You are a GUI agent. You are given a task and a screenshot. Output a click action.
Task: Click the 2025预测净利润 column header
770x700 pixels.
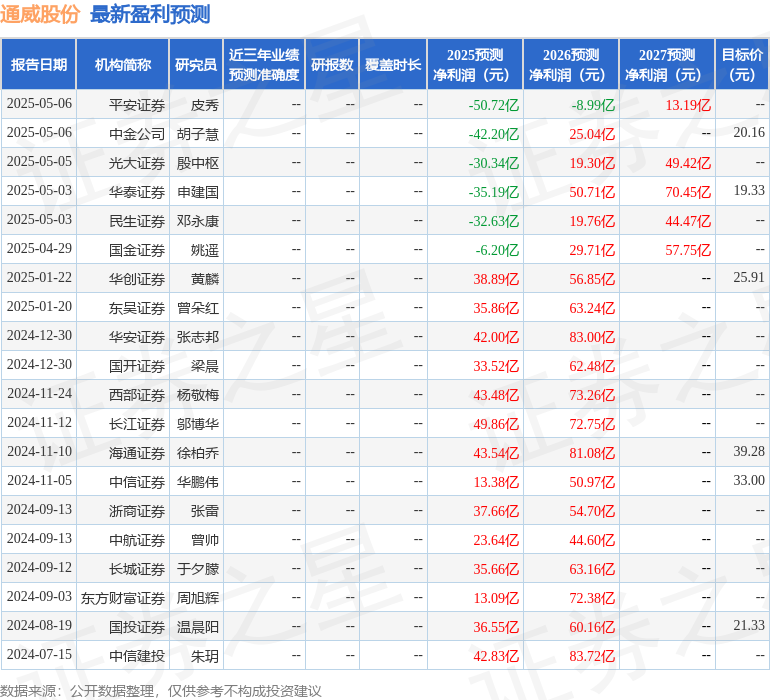[x=475, y=65]
